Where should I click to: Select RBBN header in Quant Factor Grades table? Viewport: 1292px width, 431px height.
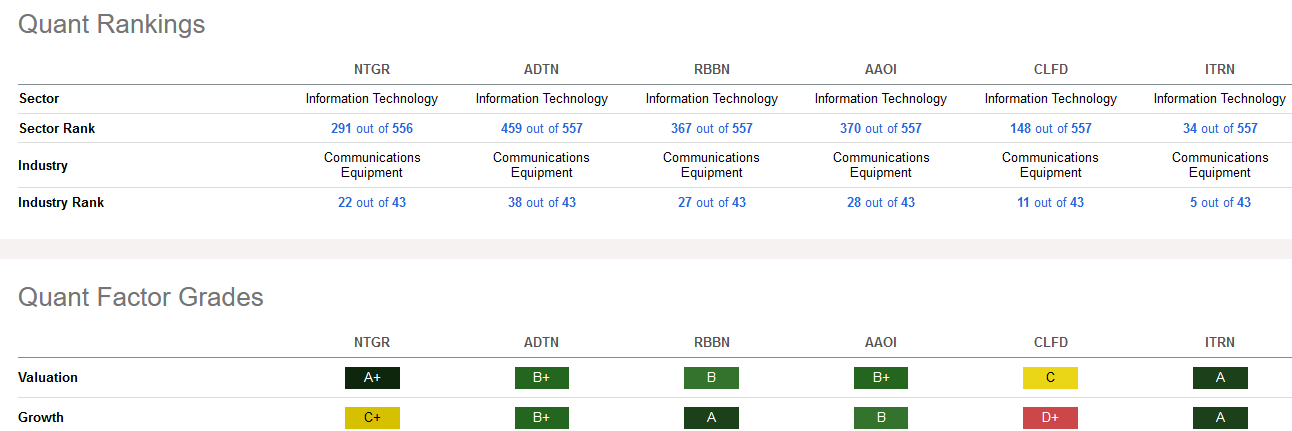[712, 342]
